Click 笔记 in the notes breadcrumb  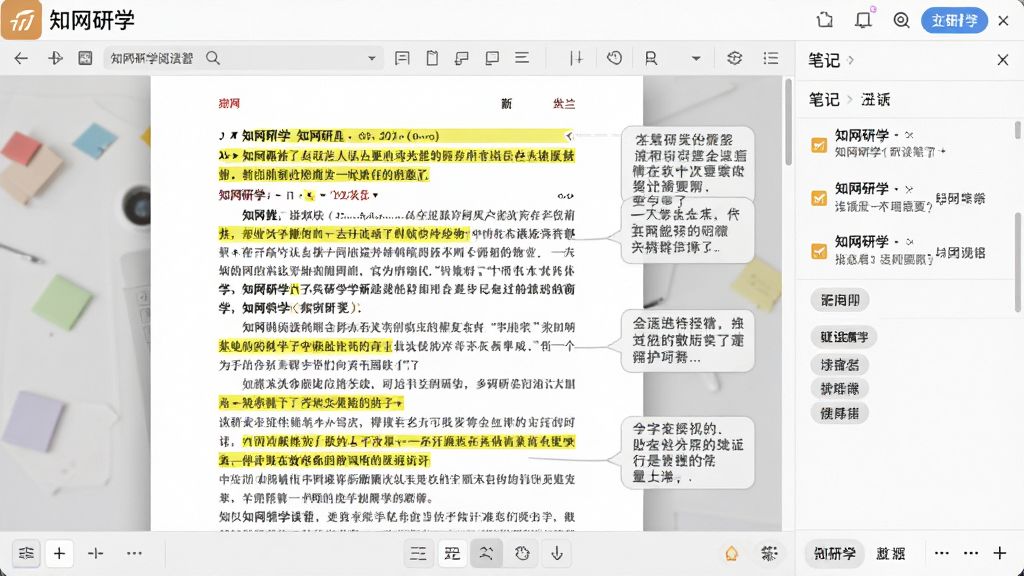coord(824,99)
